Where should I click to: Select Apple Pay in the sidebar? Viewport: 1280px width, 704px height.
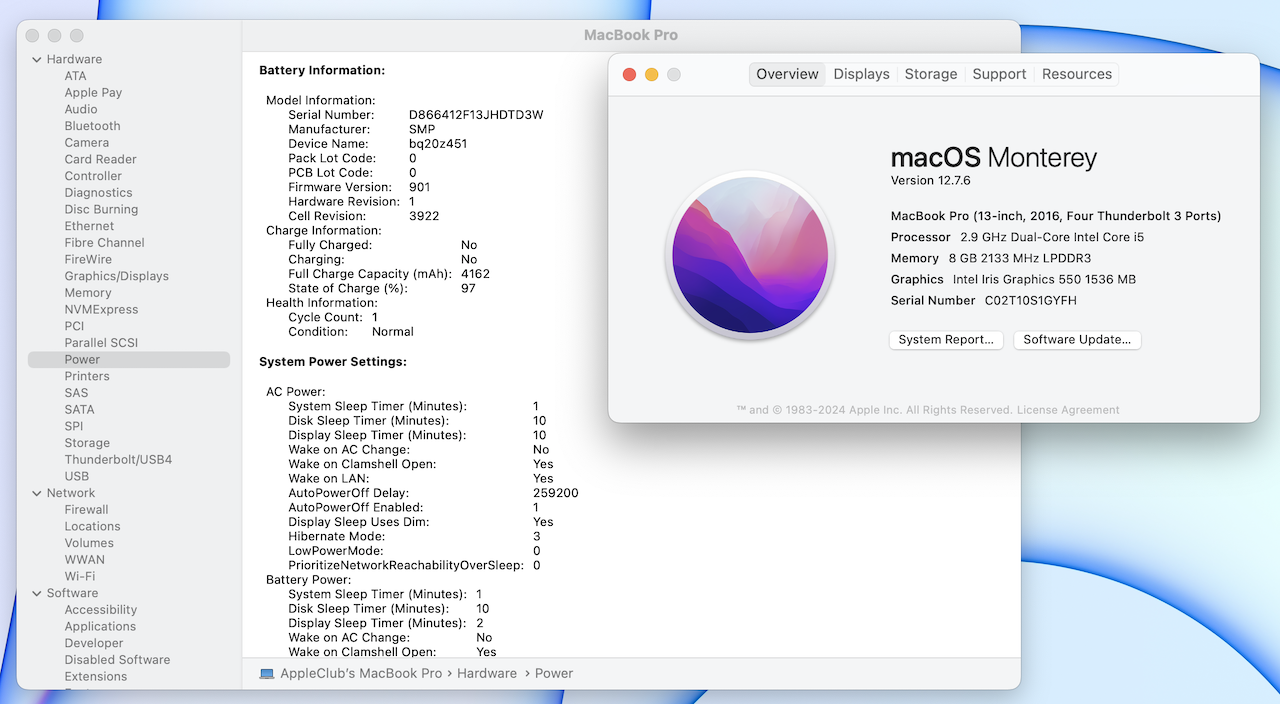pos(93,93)
